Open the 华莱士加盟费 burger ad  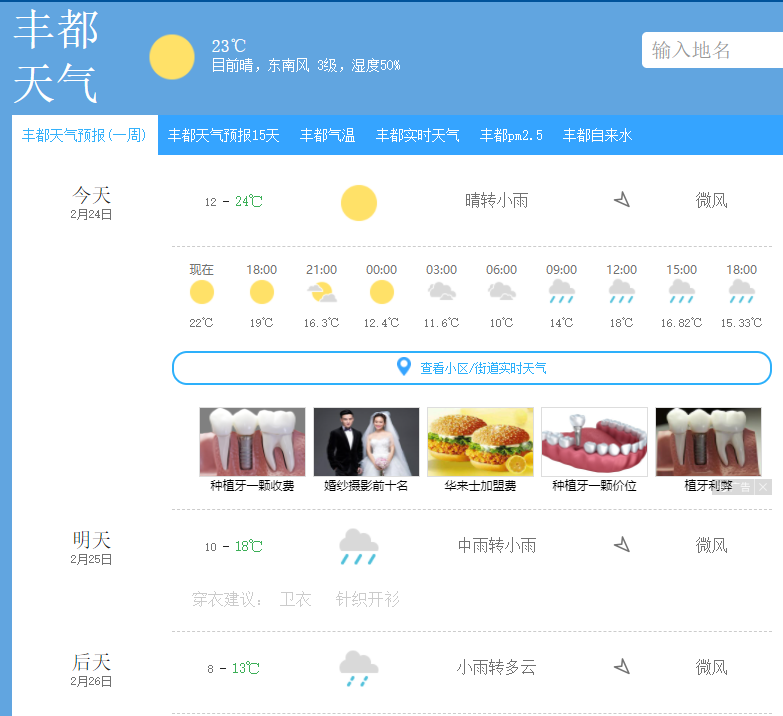click(480, 442)
